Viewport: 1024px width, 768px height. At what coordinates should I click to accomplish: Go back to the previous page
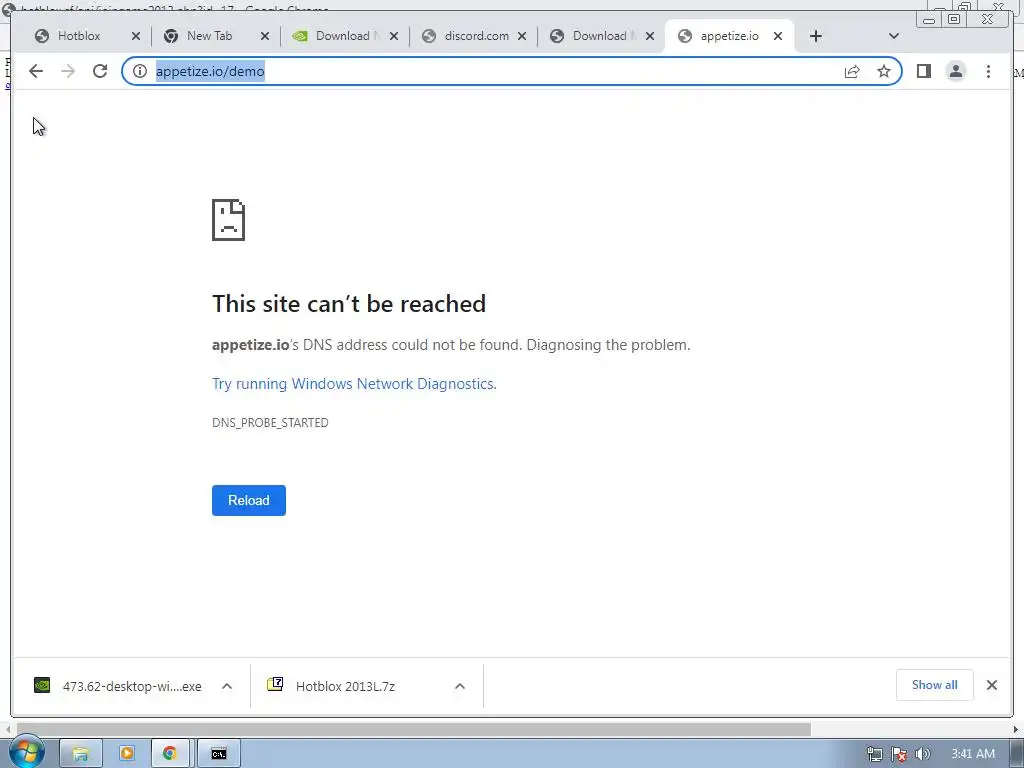pyautogui.click(x=36, y=71)
